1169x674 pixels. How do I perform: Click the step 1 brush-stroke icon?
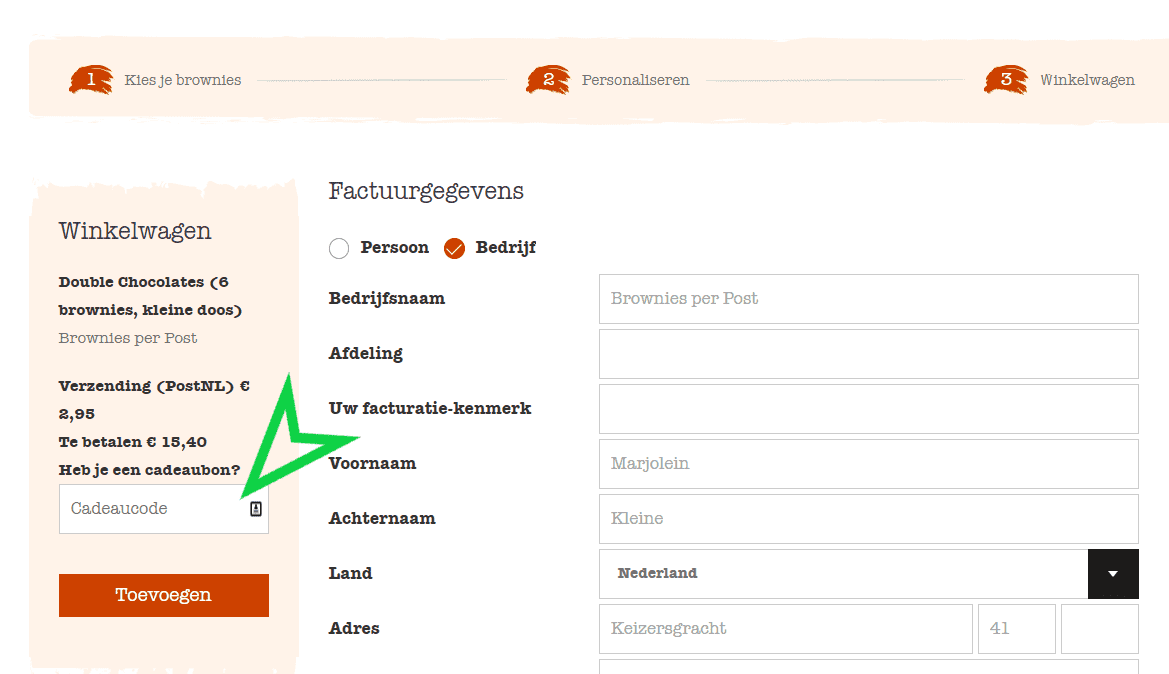(90, 80)
